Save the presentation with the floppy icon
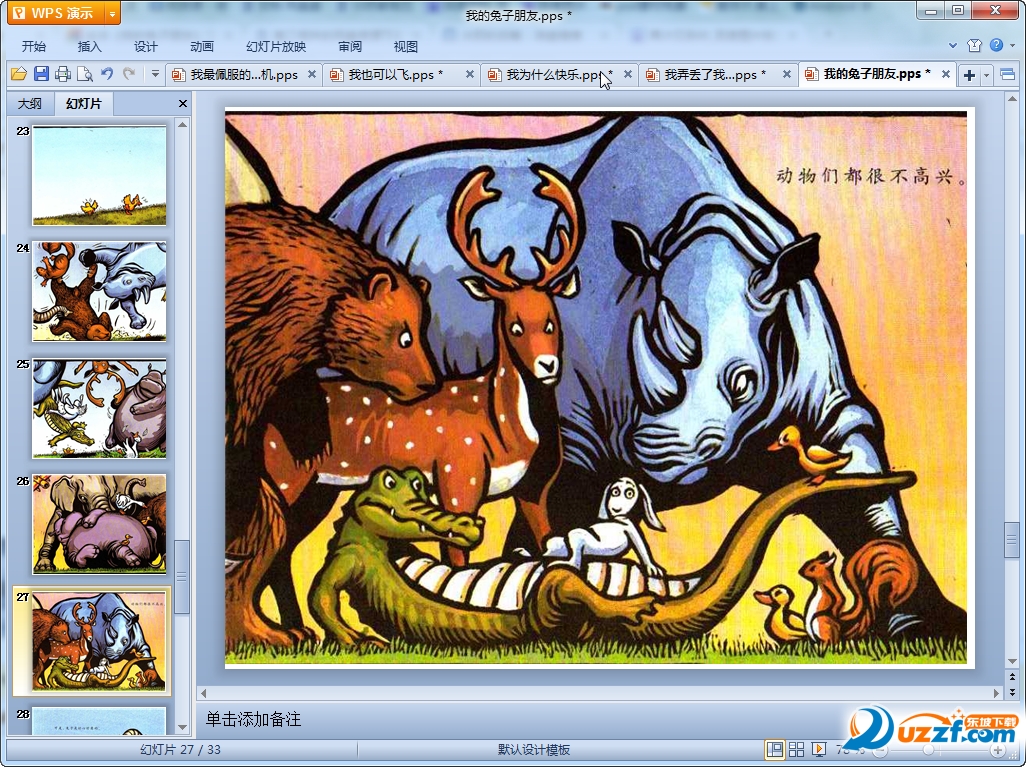This screenshot has height=767, width=1026. coord(41,74)
